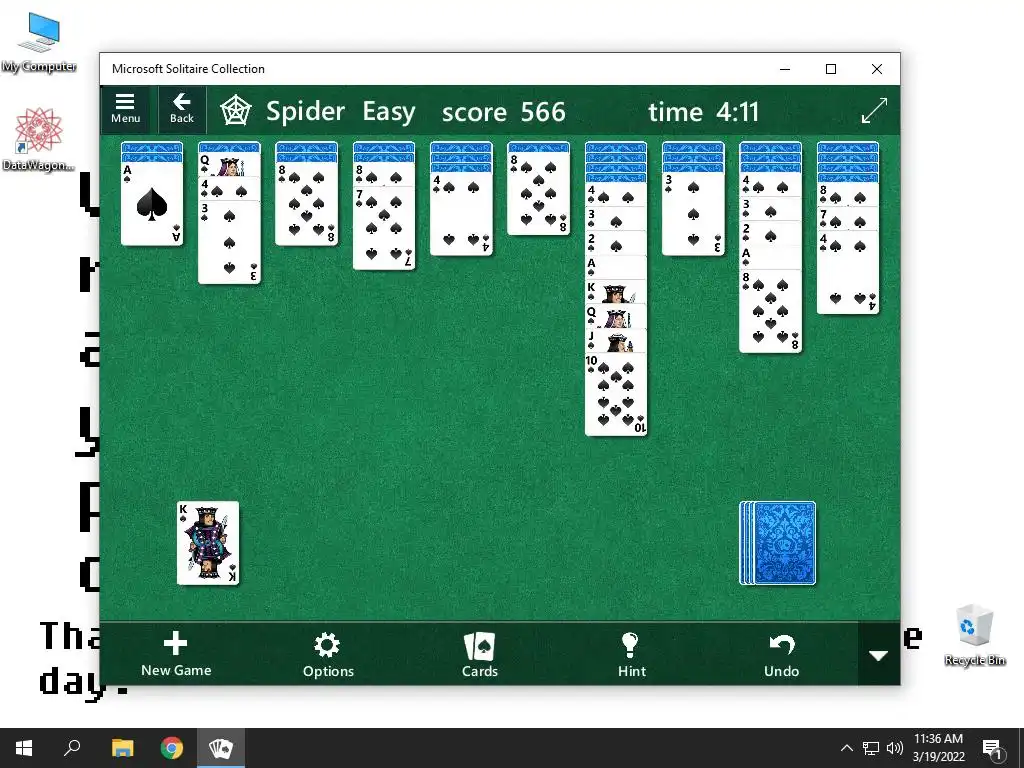The height and width of the screenshot is (768, 1024).
Task: Click the Spider web game icon
Action: pyautogui.click(x=236, y=110)
